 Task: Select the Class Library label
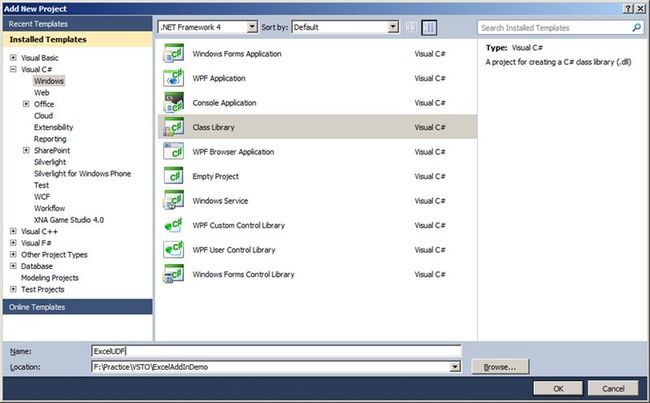[x=213, y=127]
